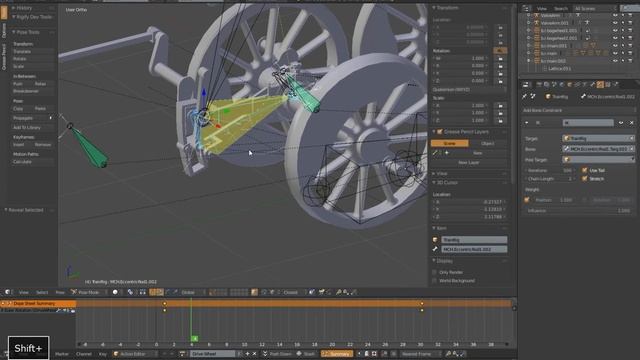Select the Bone Constraints properties tab icon
Viewport: 640px width, 360px height.
600,84
